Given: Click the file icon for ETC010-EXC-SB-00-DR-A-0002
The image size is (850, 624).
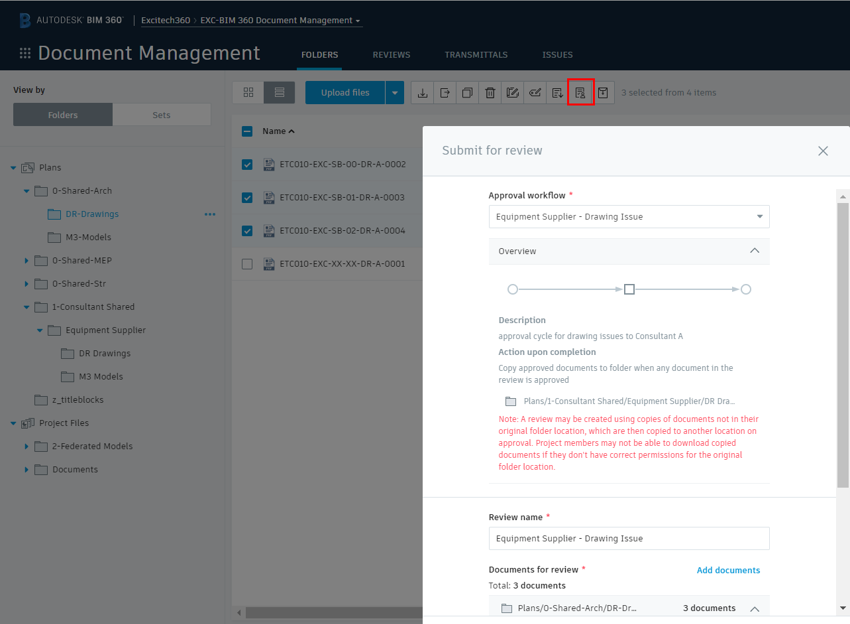Looking at the screenshot, I should click(x=269, y=164).
